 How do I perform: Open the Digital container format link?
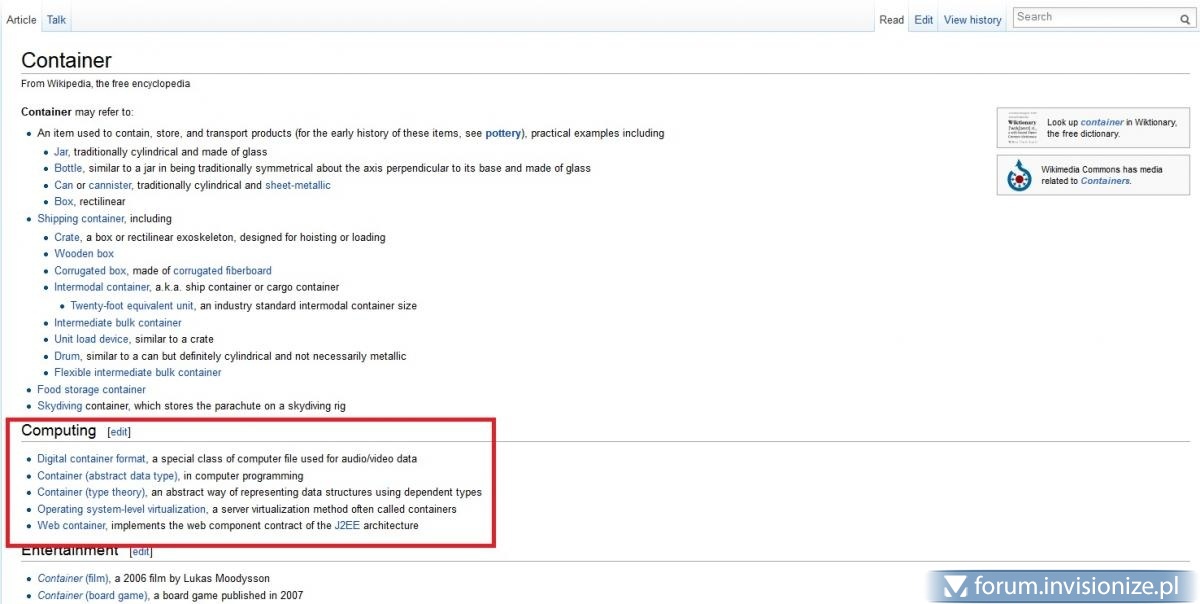[x=91, y=458]
